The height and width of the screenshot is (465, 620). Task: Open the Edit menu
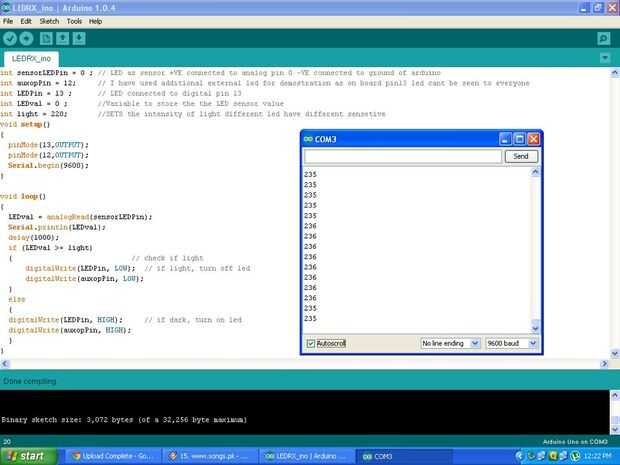(26, 21)
